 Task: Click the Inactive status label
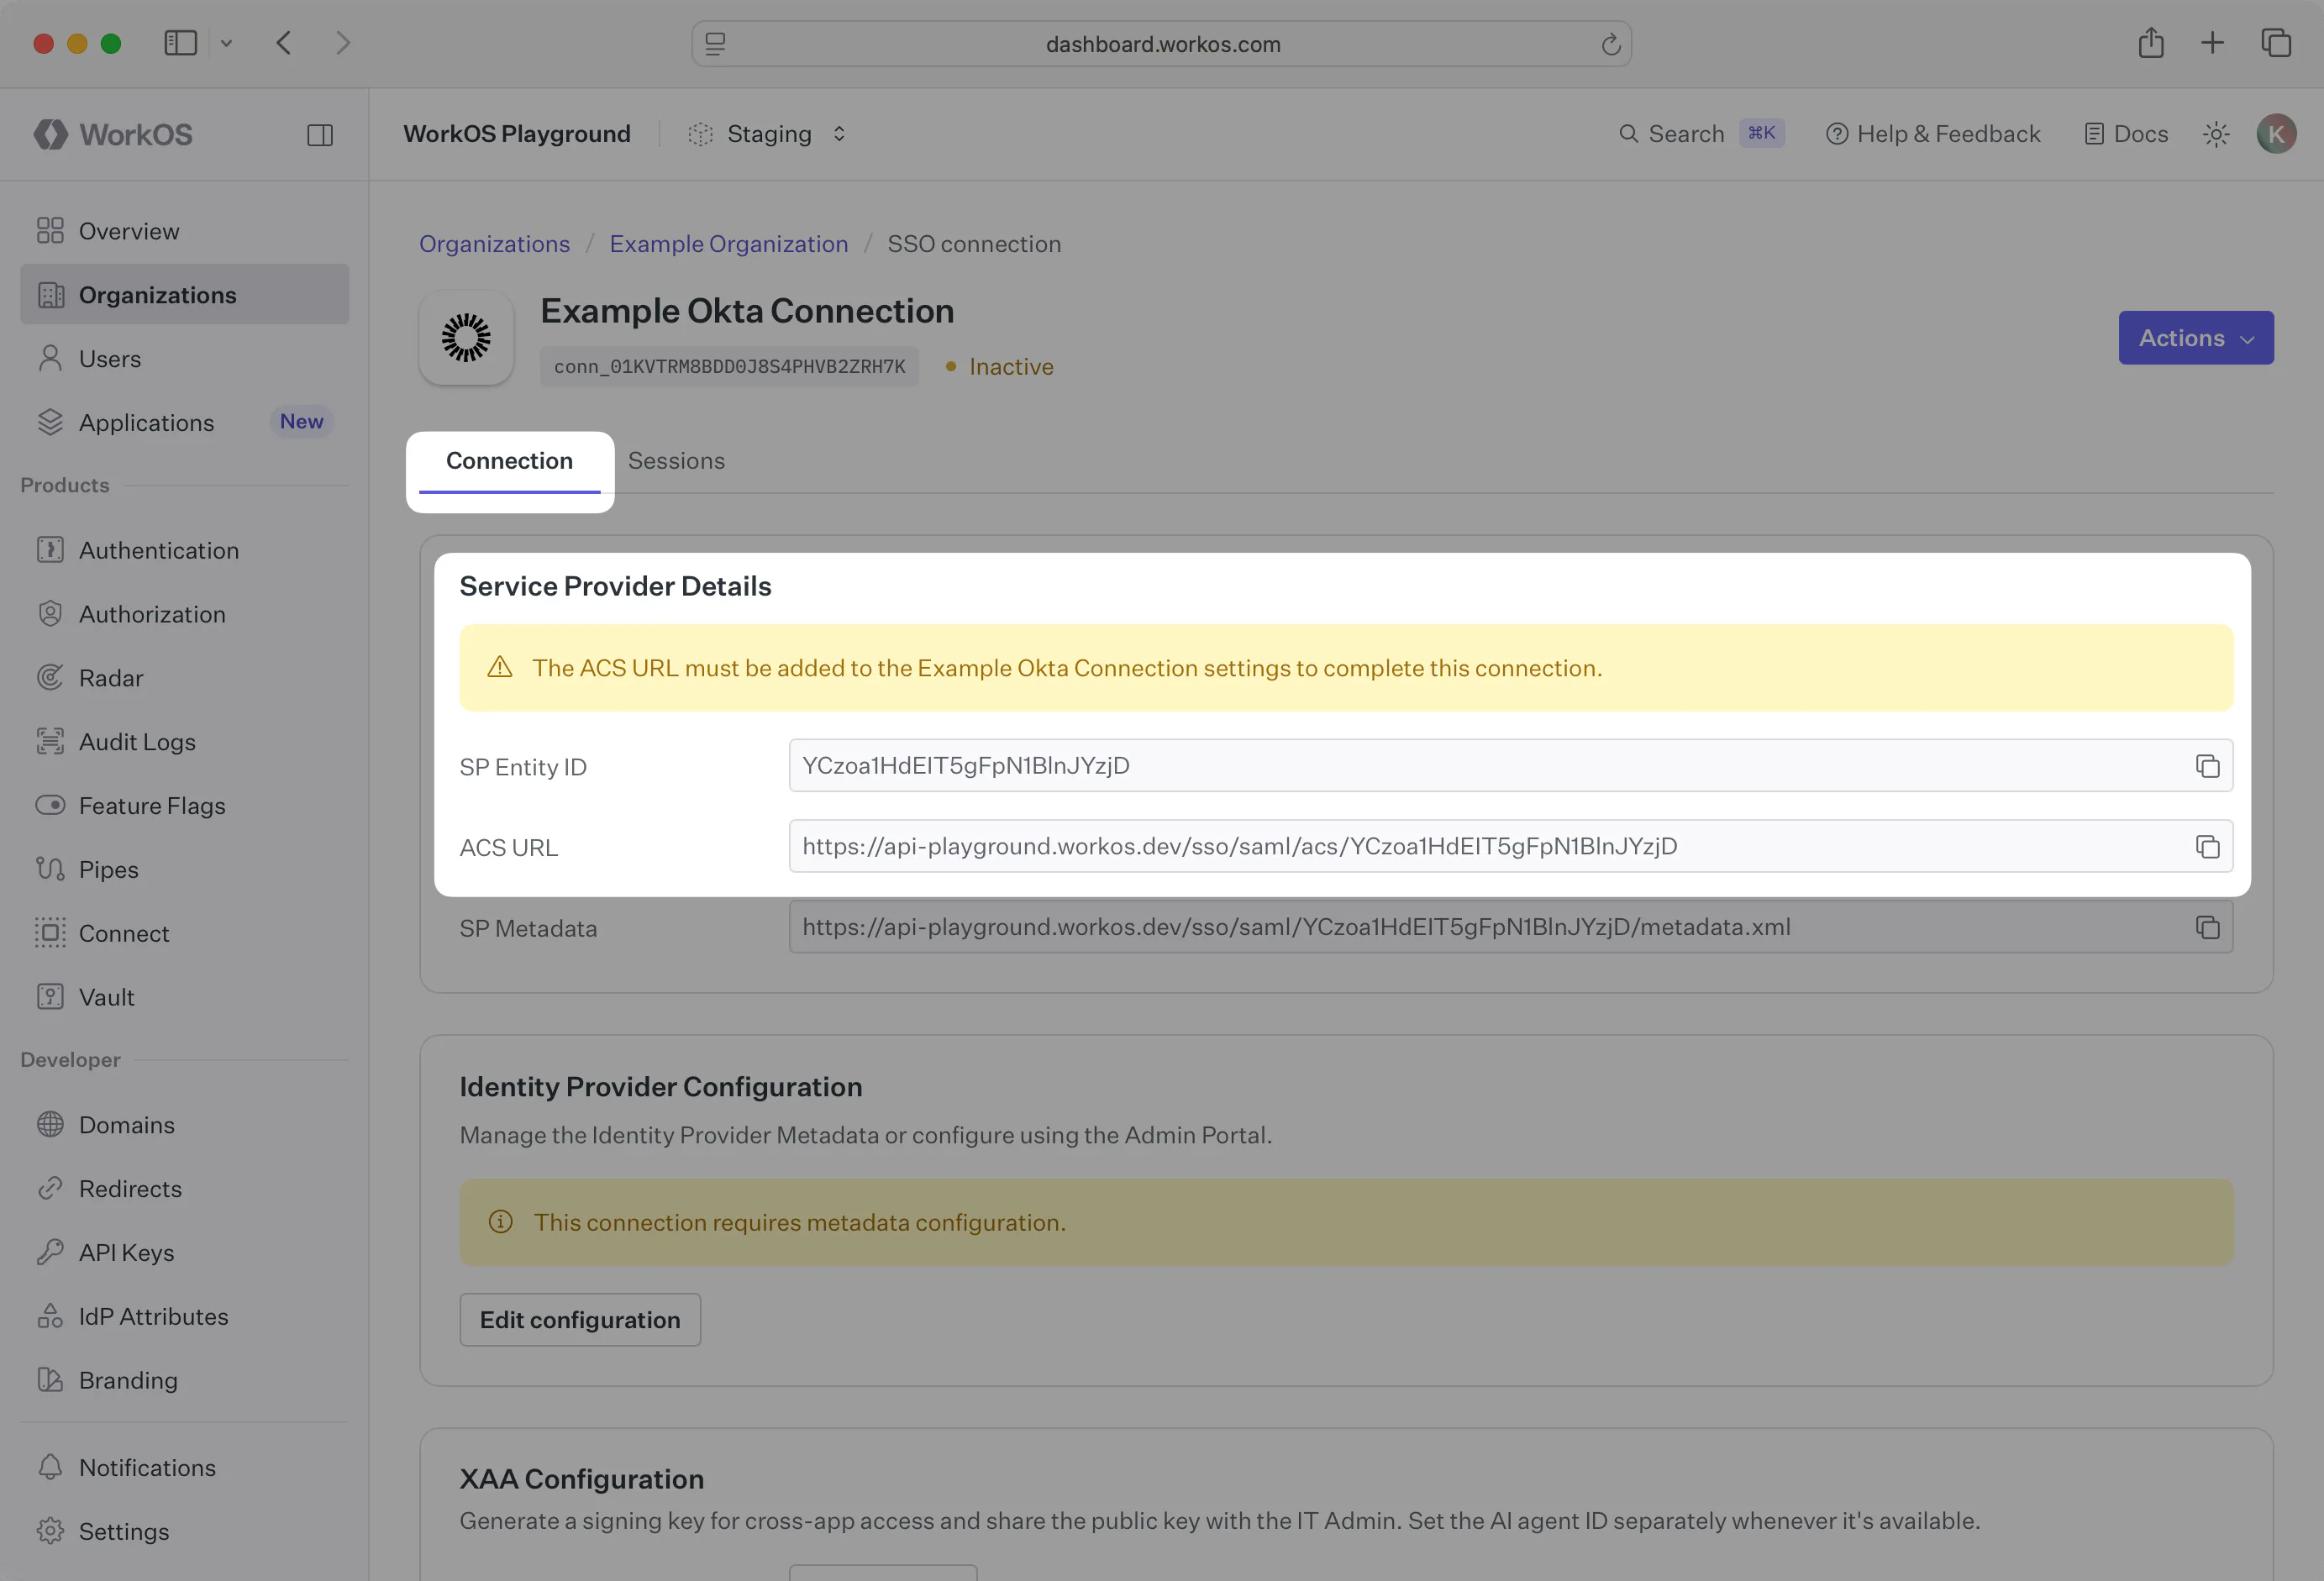(x=1000, y=367)
